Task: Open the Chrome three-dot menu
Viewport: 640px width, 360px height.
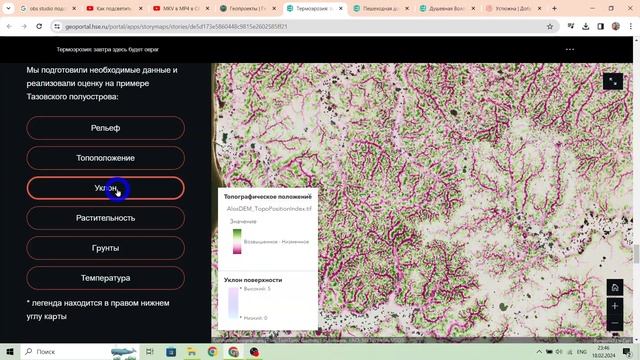Action: point(631,26)
